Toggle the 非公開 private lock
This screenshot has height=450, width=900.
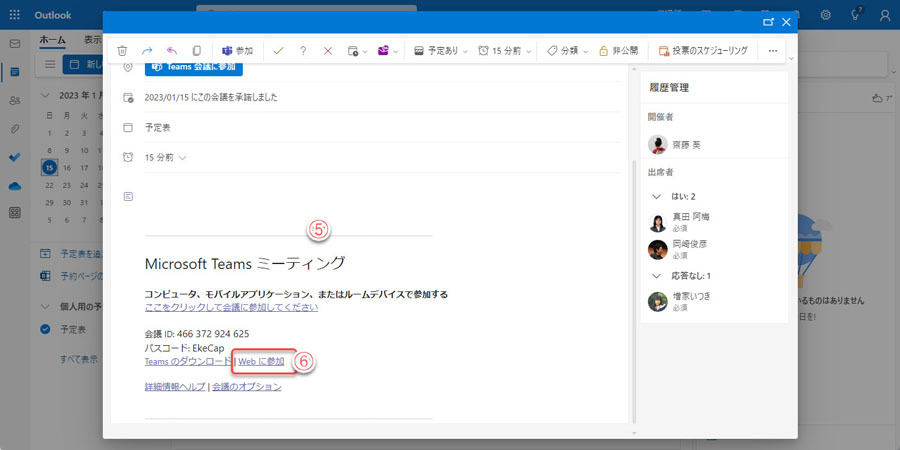point(618,51)
